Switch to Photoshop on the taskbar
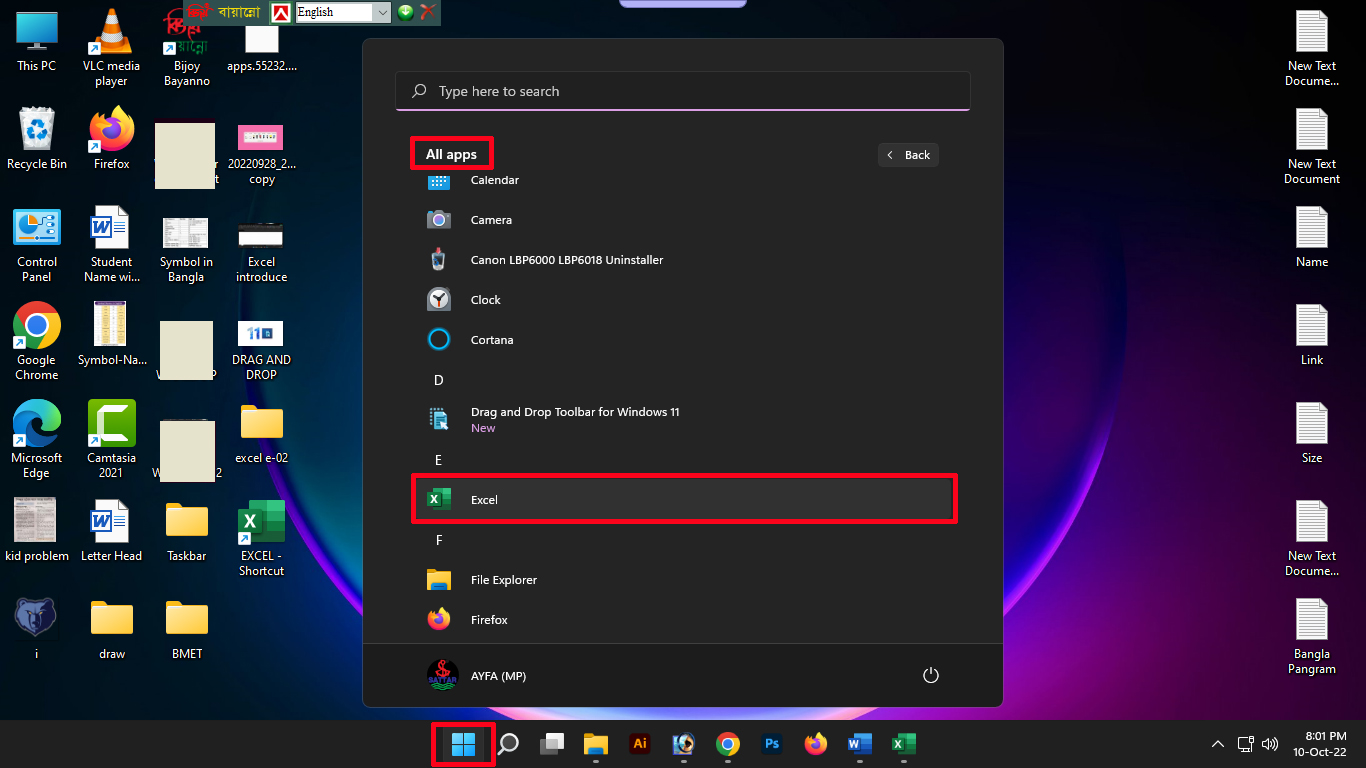Image resolution: width=1366 pixels, height=768 pixels. [x=772, y=744]
